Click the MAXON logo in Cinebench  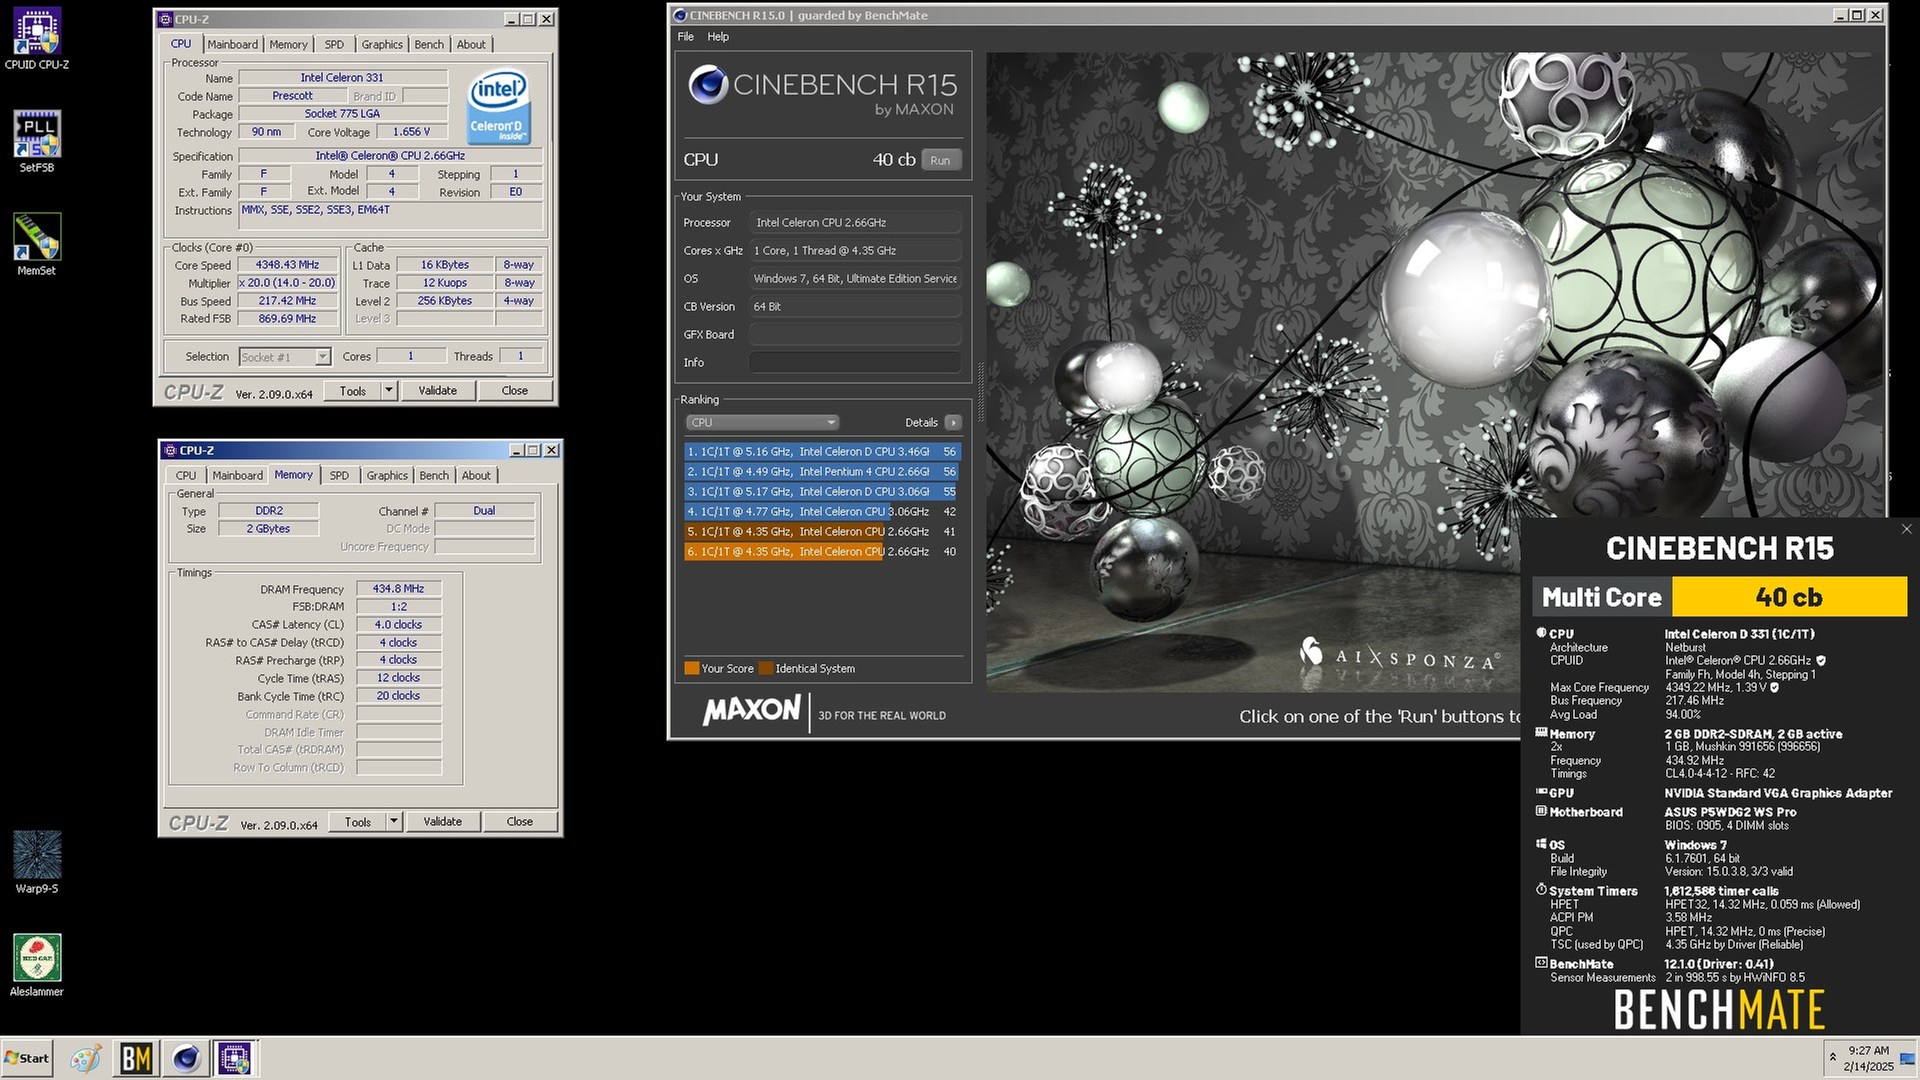point(751,712)
